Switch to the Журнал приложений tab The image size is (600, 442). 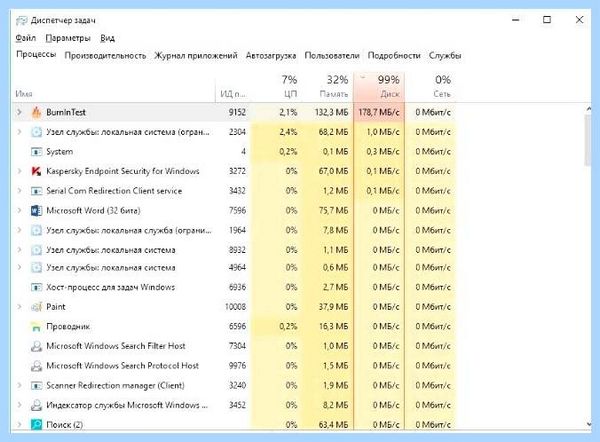pyautogui.click(x=196, y=56)
